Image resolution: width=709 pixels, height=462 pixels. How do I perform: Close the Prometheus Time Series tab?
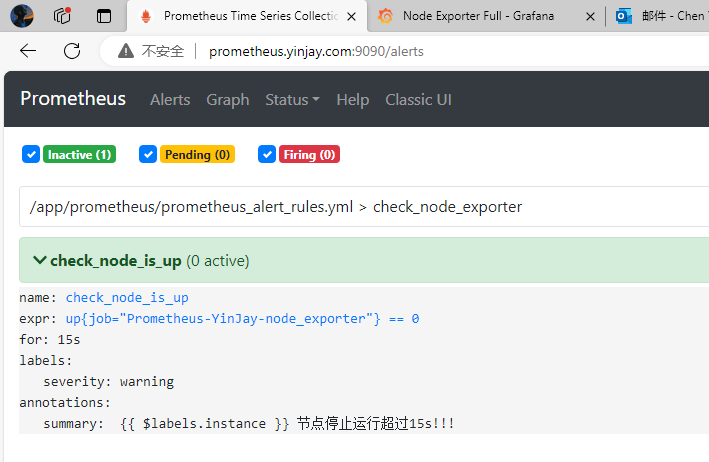[351, 16]
